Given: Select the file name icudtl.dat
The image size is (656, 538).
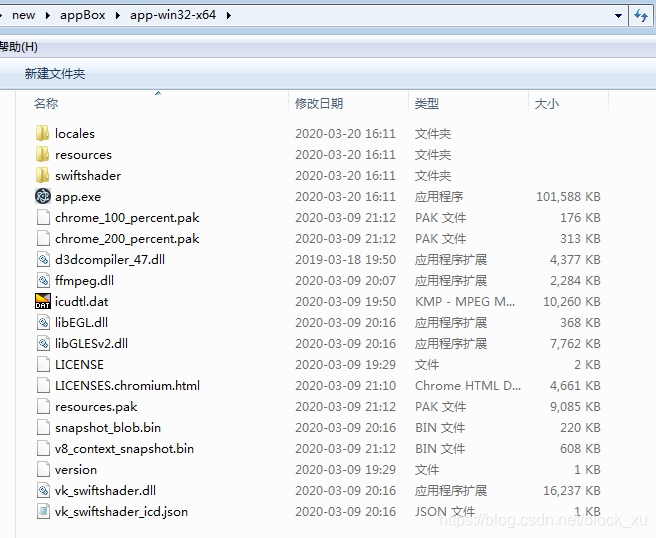Looking at the screenshot, I should [82, 301].
